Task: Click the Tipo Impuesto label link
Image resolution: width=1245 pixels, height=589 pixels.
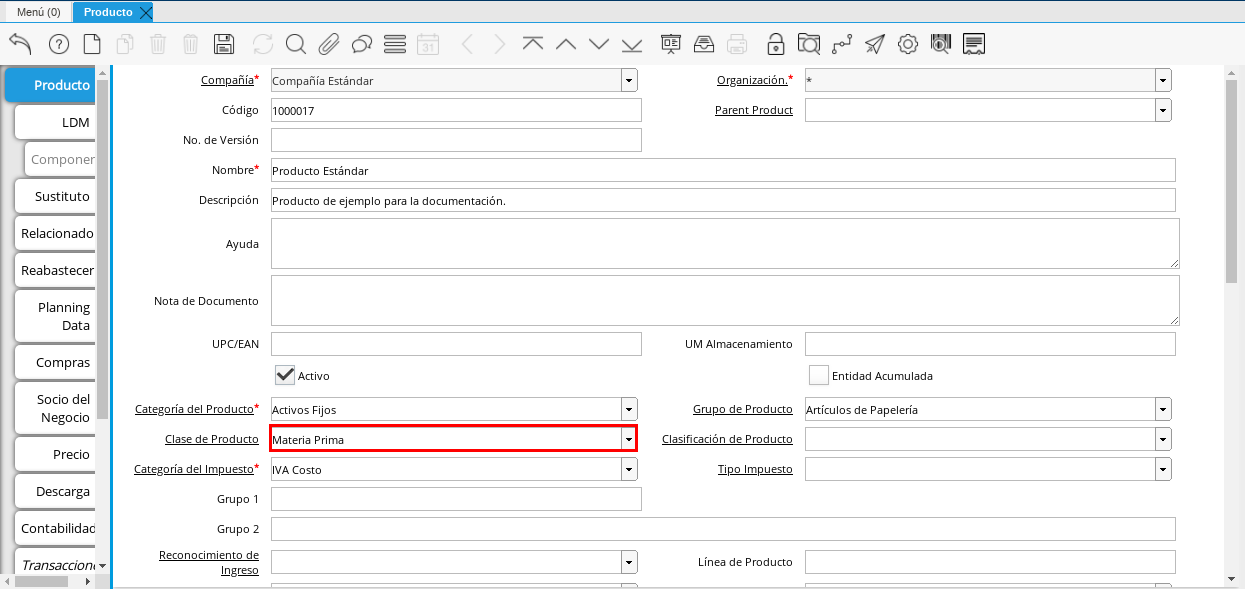Action: click(755, 469)
